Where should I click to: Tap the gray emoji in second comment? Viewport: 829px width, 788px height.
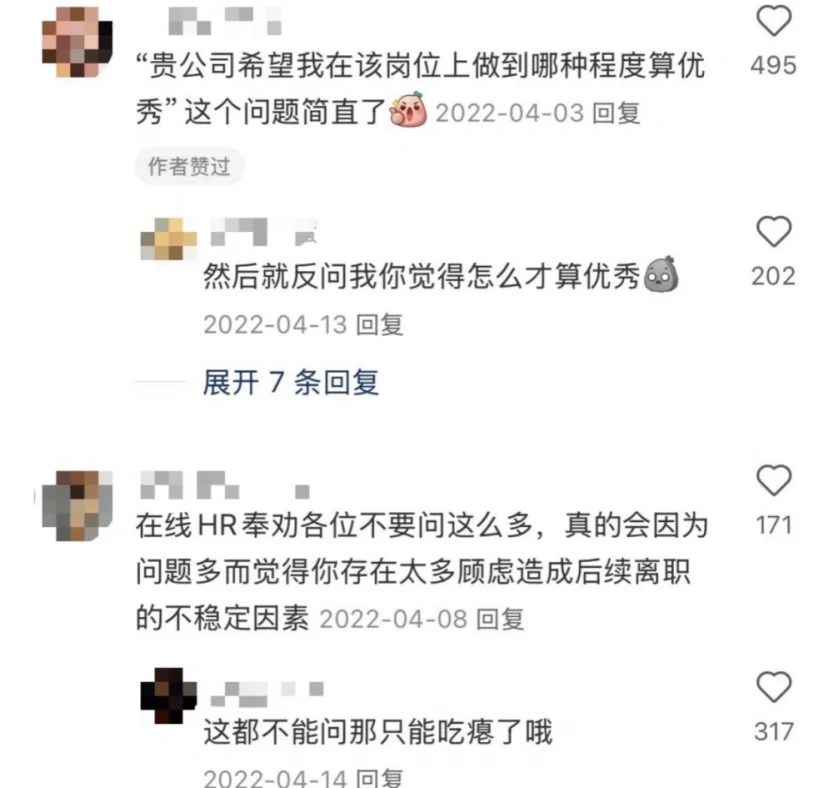click(x=661, y=275)
